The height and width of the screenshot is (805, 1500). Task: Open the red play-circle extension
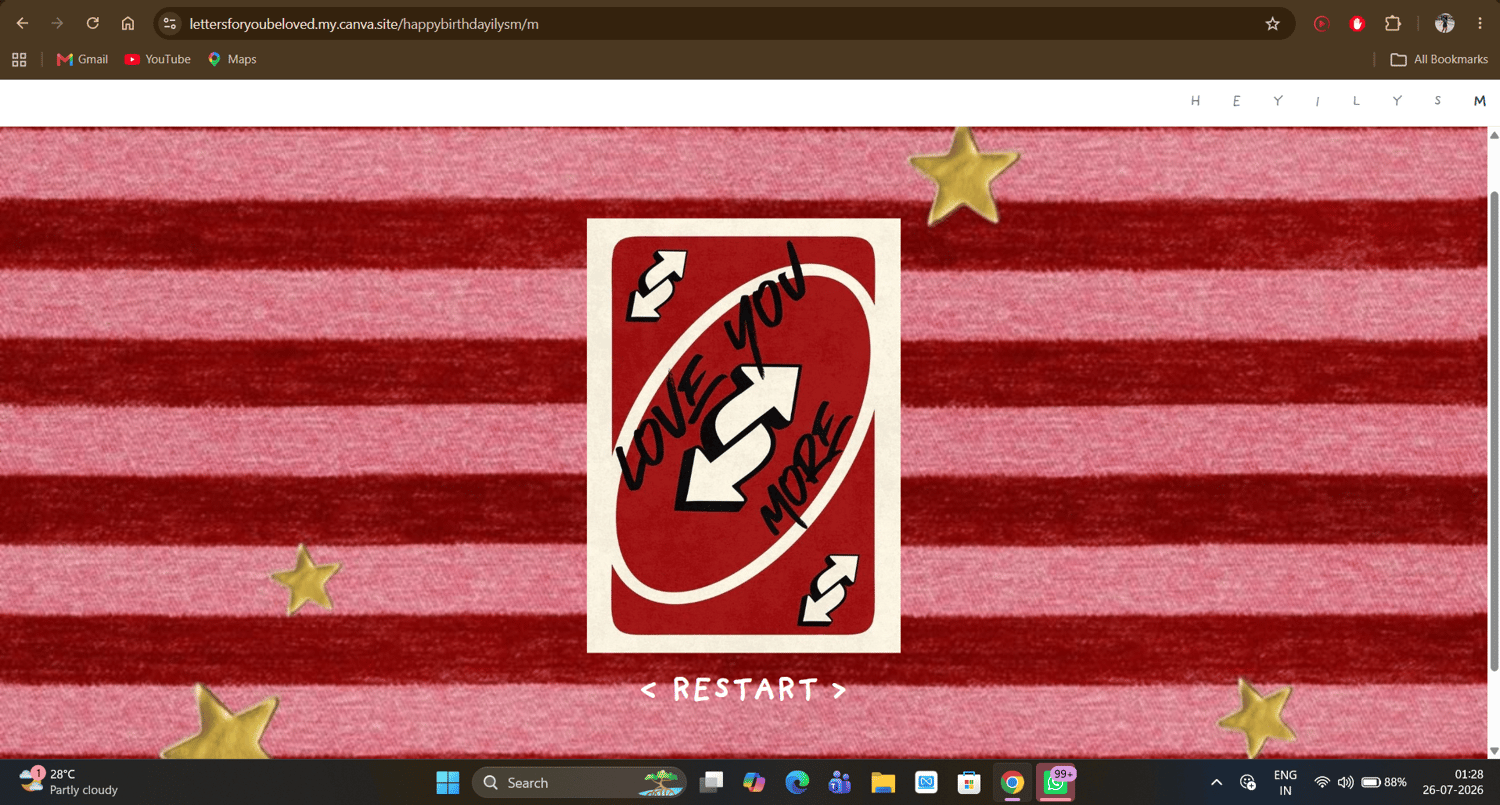tap(1321, 23)
